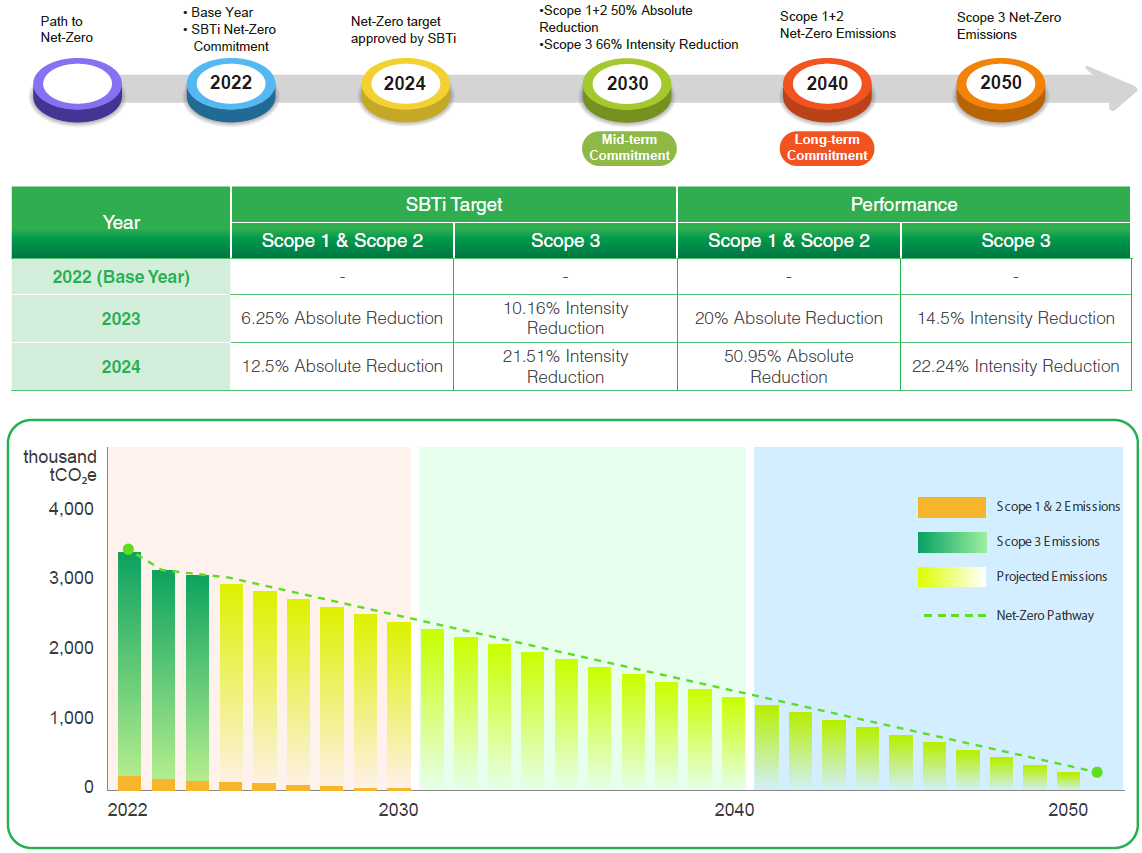Viewport: 1142px width, 853px height.
Task: Click the orange Scope 1 & 2 Emissions swatch
Action: (951, 507)
